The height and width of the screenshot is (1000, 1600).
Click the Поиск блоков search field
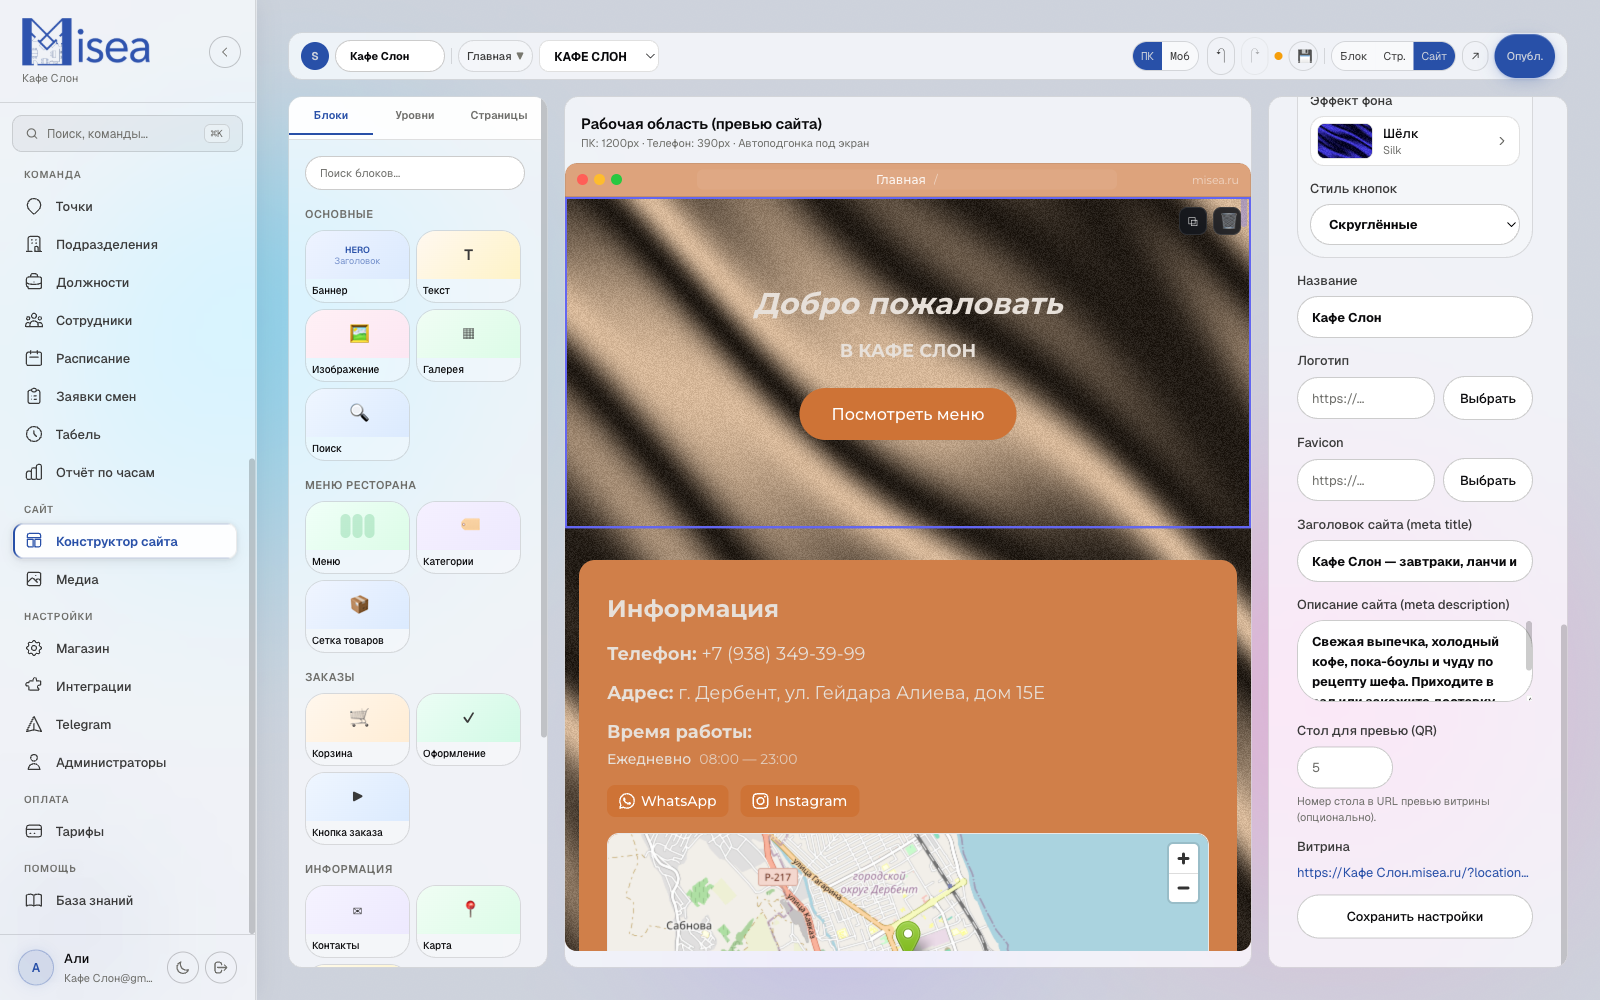point(415,173)
